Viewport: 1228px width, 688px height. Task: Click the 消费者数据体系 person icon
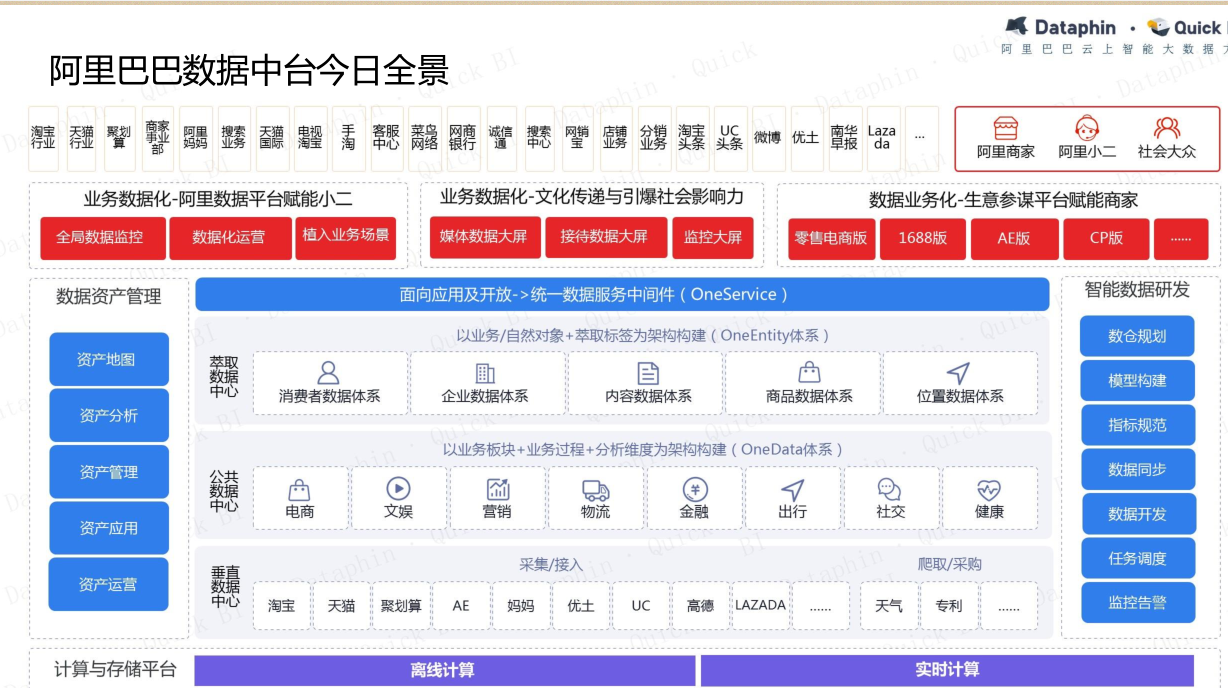(328, 373)
